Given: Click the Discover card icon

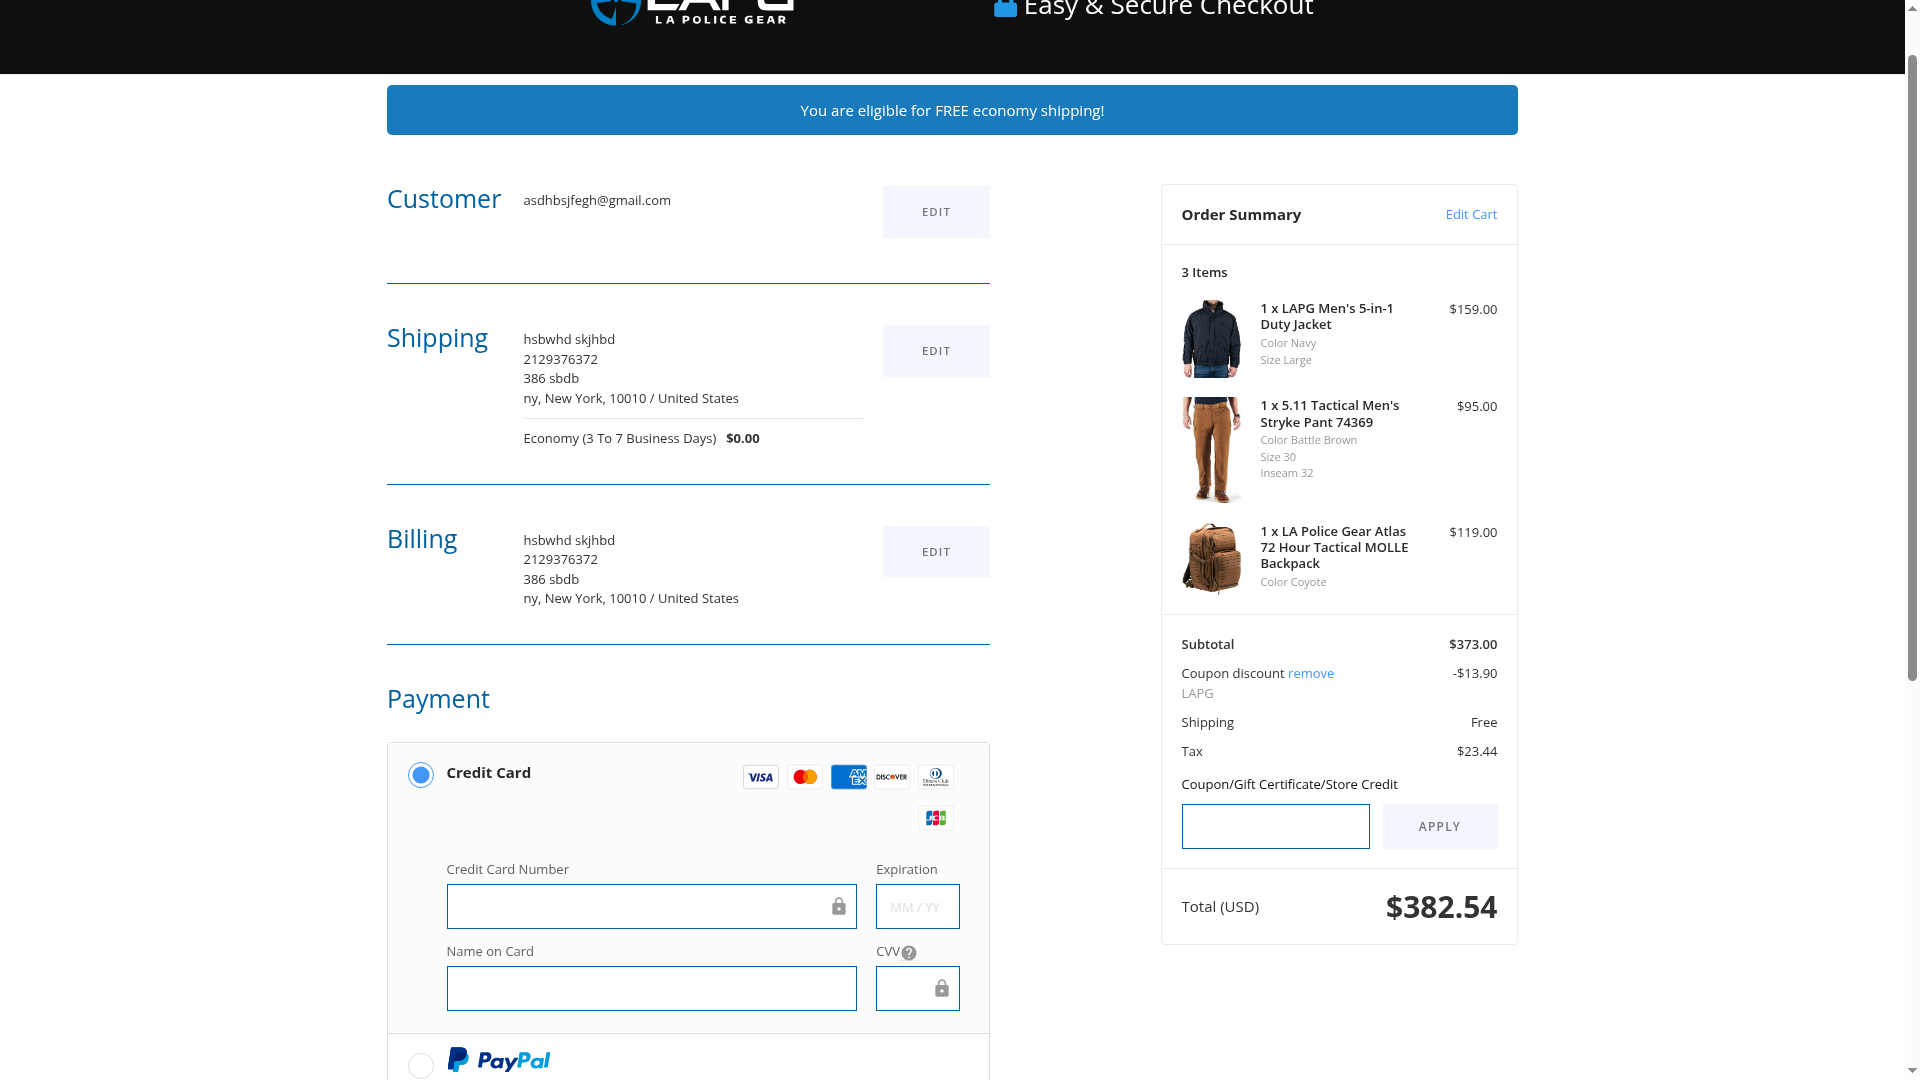Looking at the screenshot, I should point(891,777).
